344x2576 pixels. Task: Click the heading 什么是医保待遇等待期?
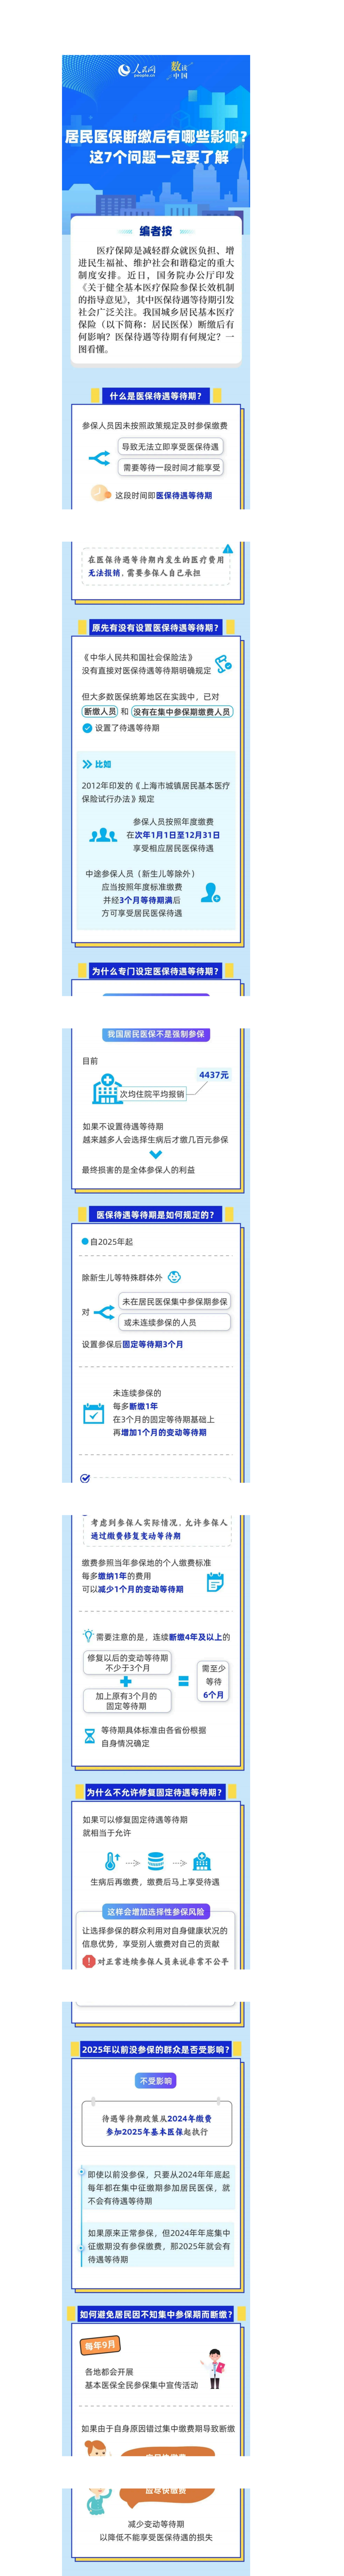pyautogui.click(x=155, y=396)
